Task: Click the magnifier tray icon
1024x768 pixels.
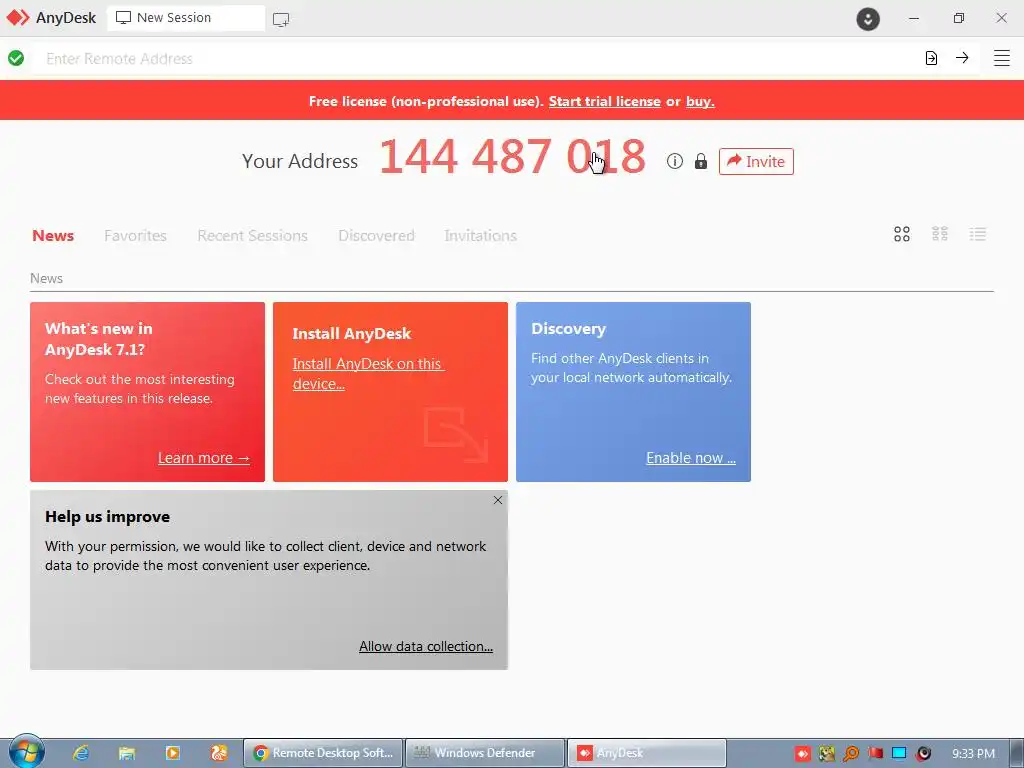Action: point(851,754)
